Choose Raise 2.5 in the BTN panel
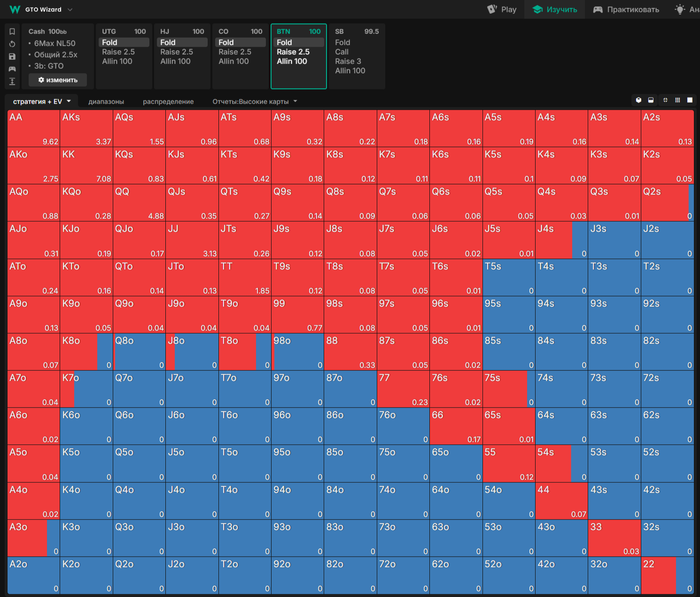The height and width of the screenshot is (597, 700). pos(293,52)
